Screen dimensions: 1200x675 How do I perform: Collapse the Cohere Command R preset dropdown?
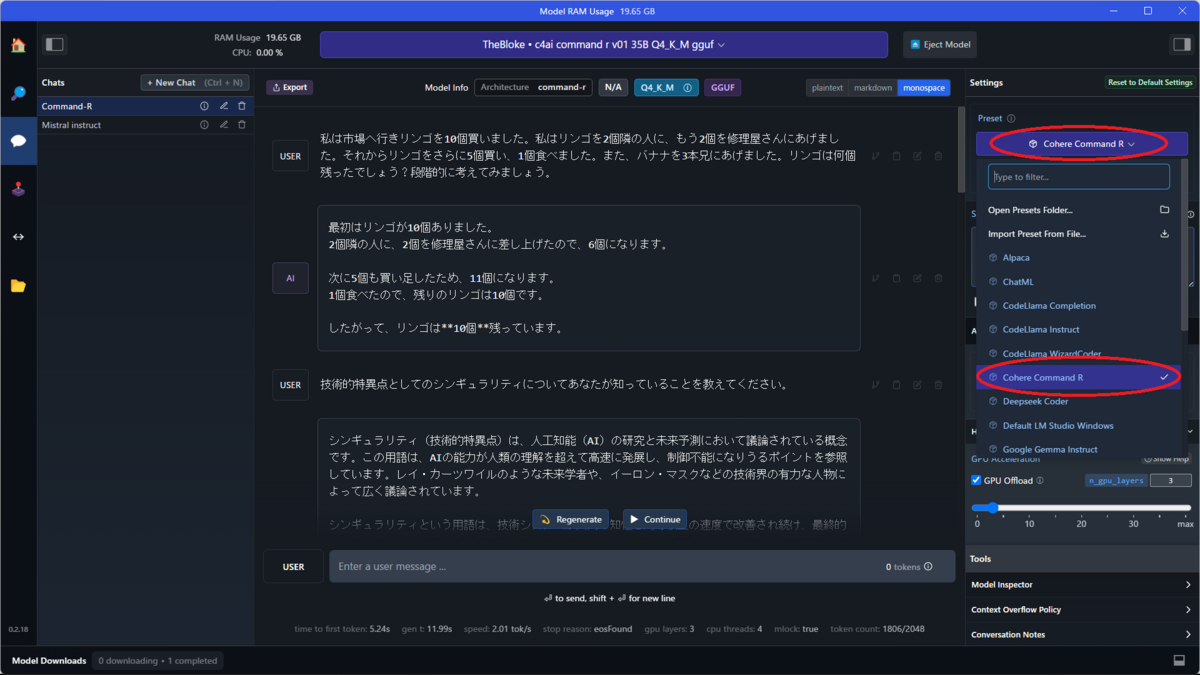[1082, 144]
